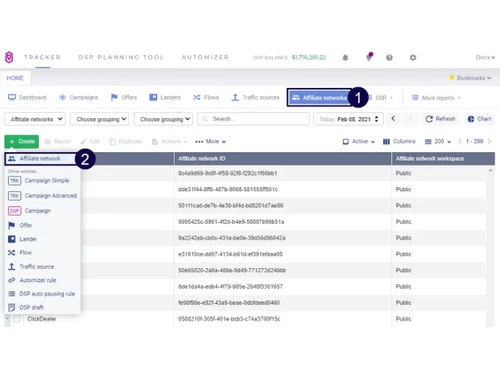Expand the Actions dropdown

(x=169, y=142)
